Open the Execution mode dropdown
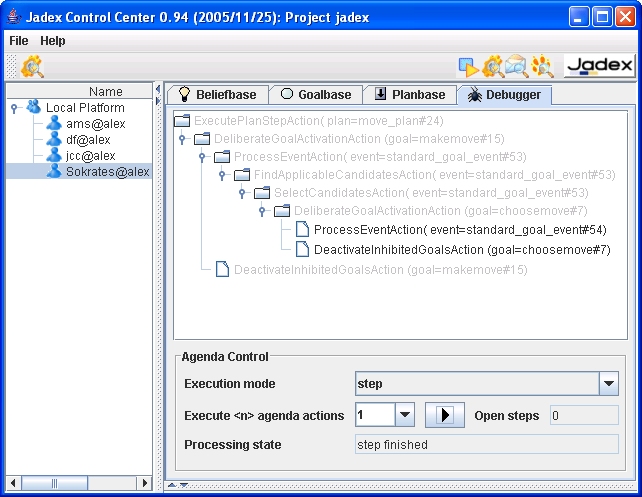The width and height of the screenshot is (642, 497). (608, 384)
